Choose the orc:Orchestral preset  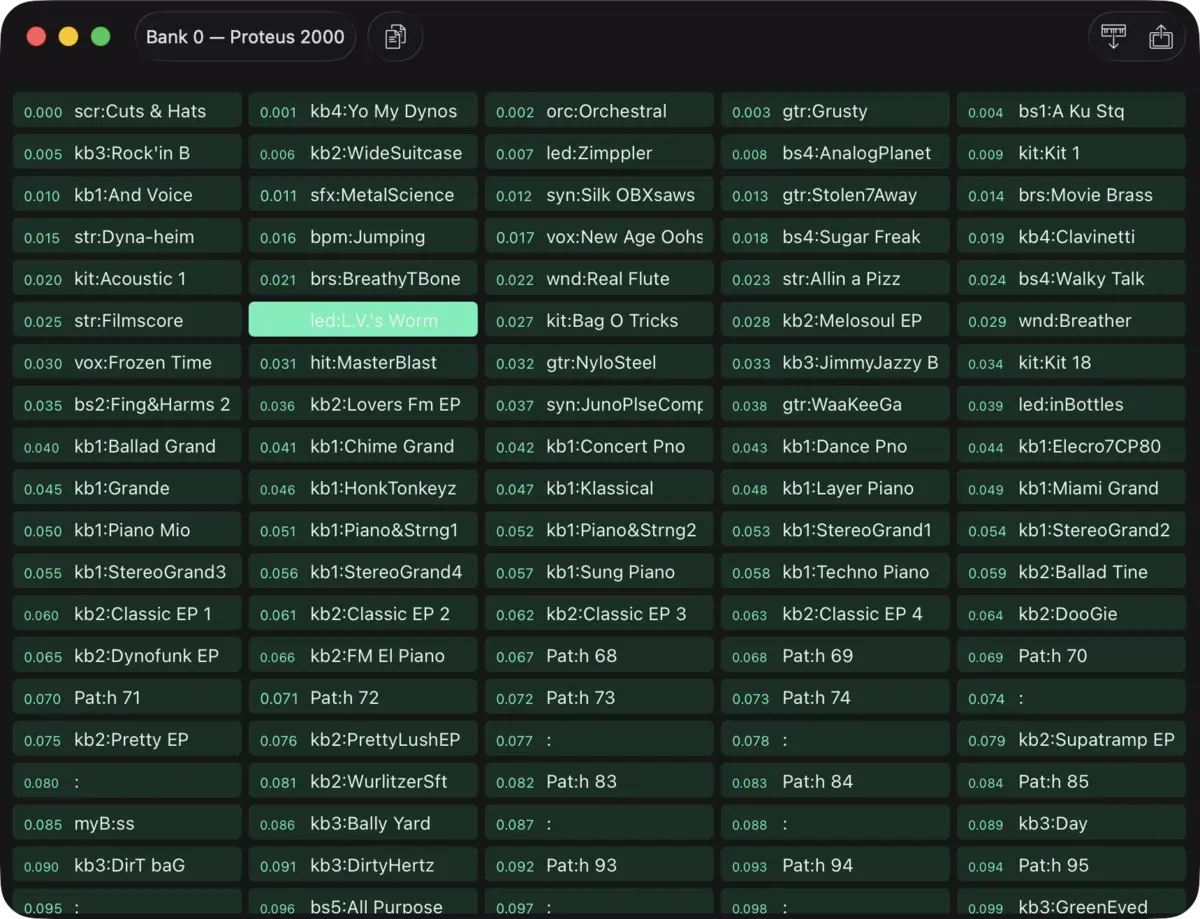[x=599, y=111]
